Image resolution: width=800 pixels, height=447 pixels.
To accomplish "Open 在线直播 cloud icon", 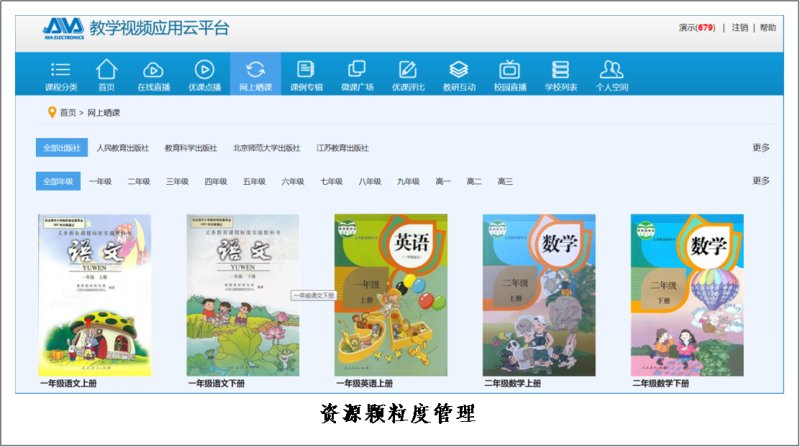I will coord(153,69).
